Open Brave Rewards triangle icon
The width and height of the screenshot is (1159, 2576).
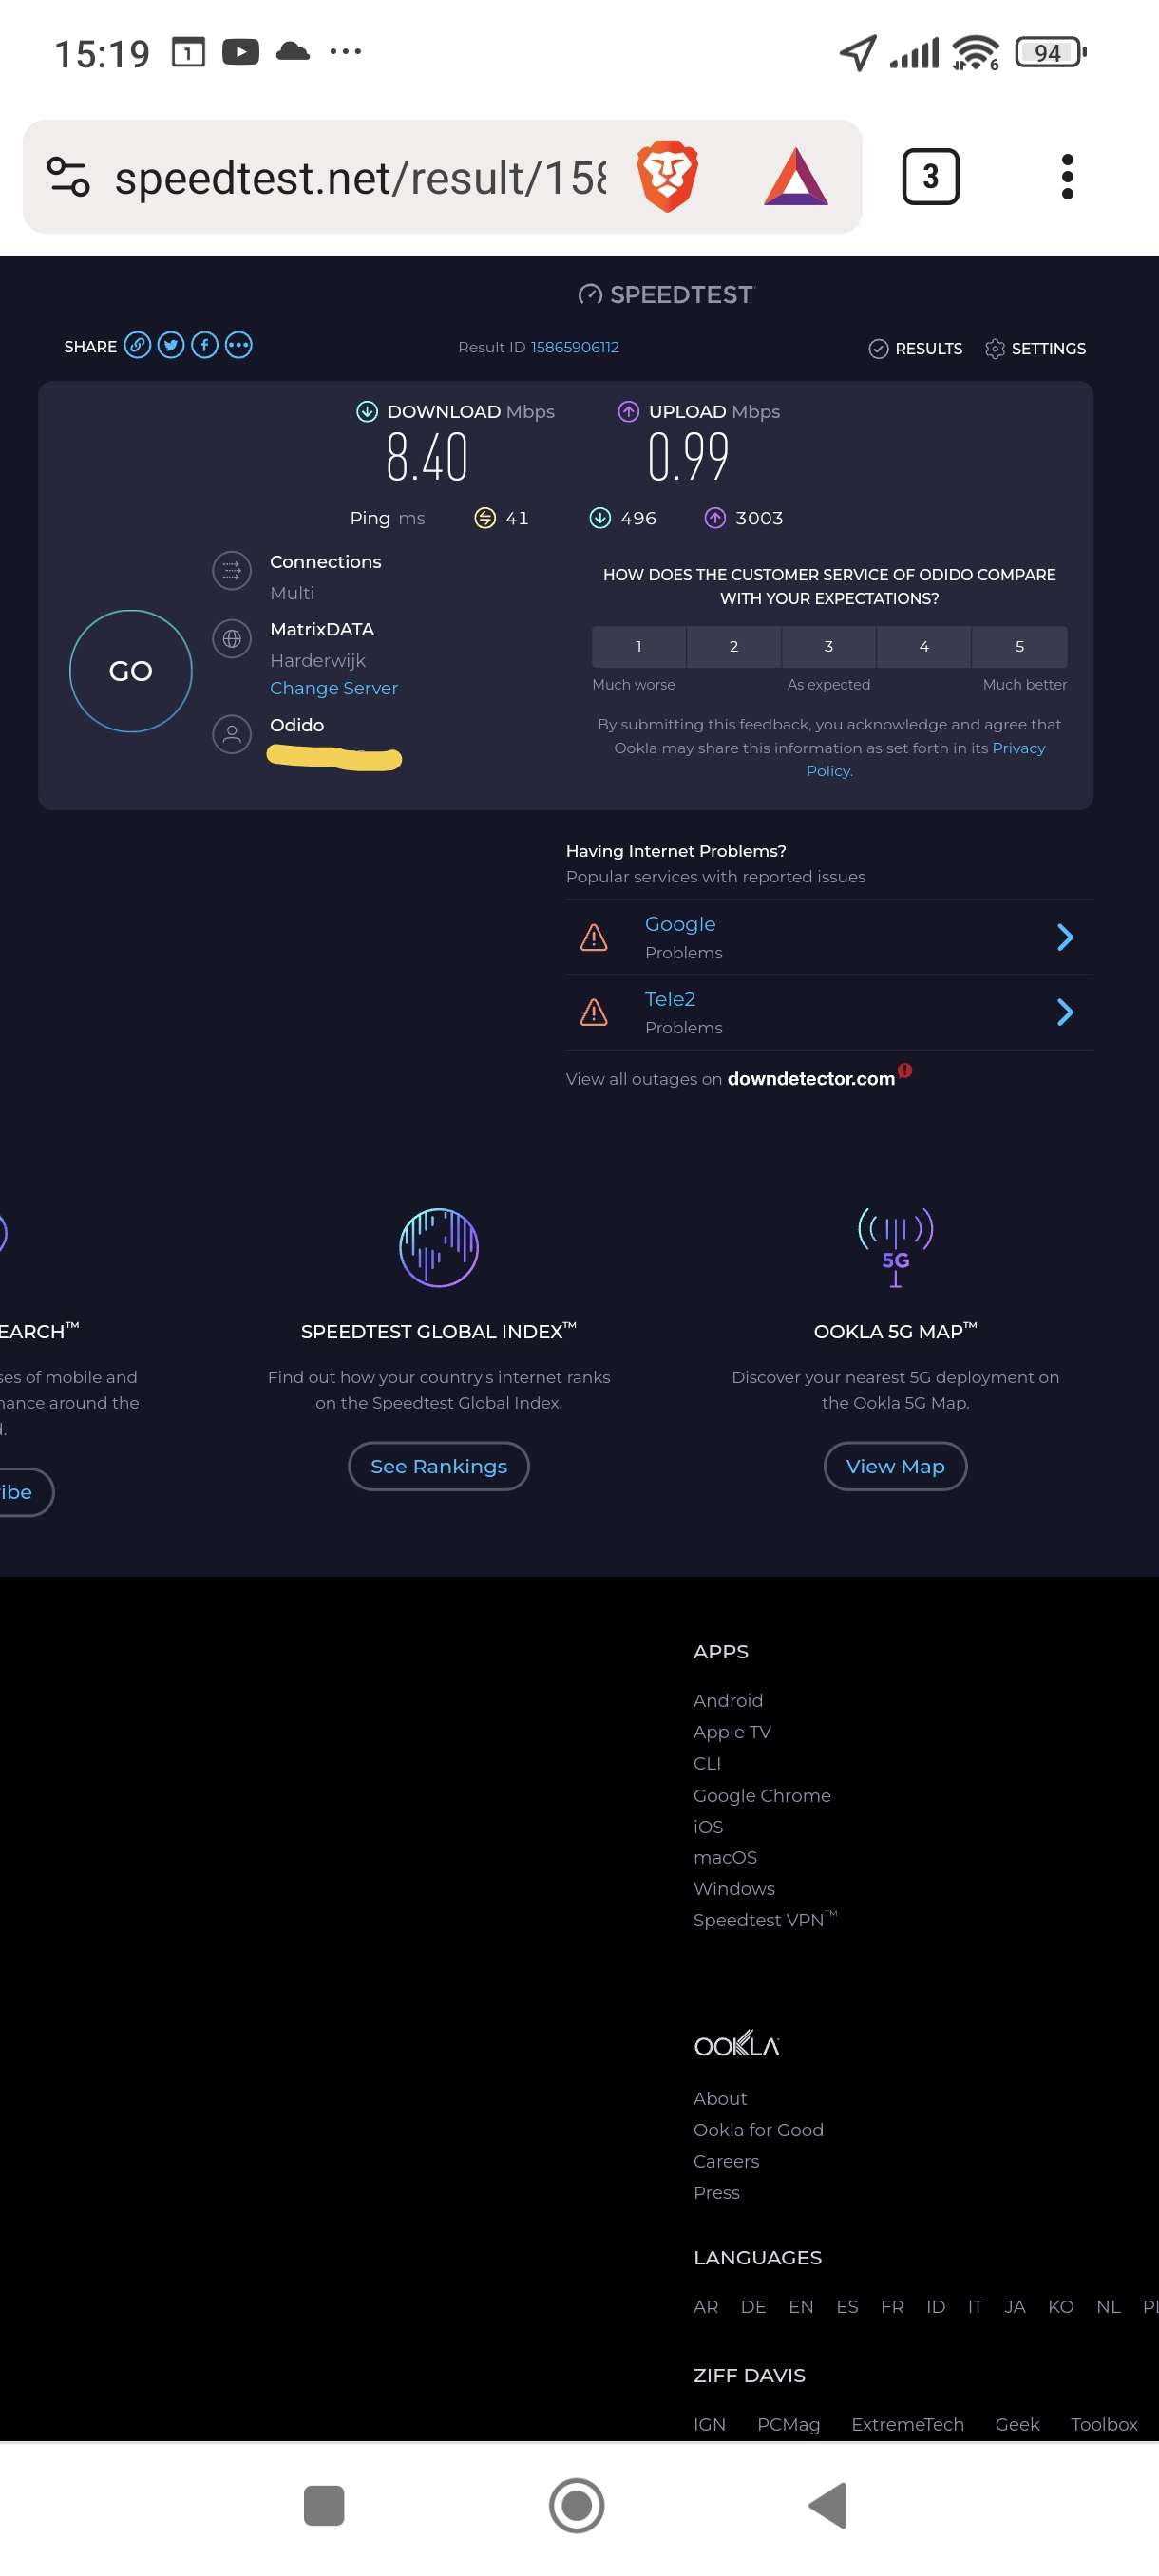(795, 177)
